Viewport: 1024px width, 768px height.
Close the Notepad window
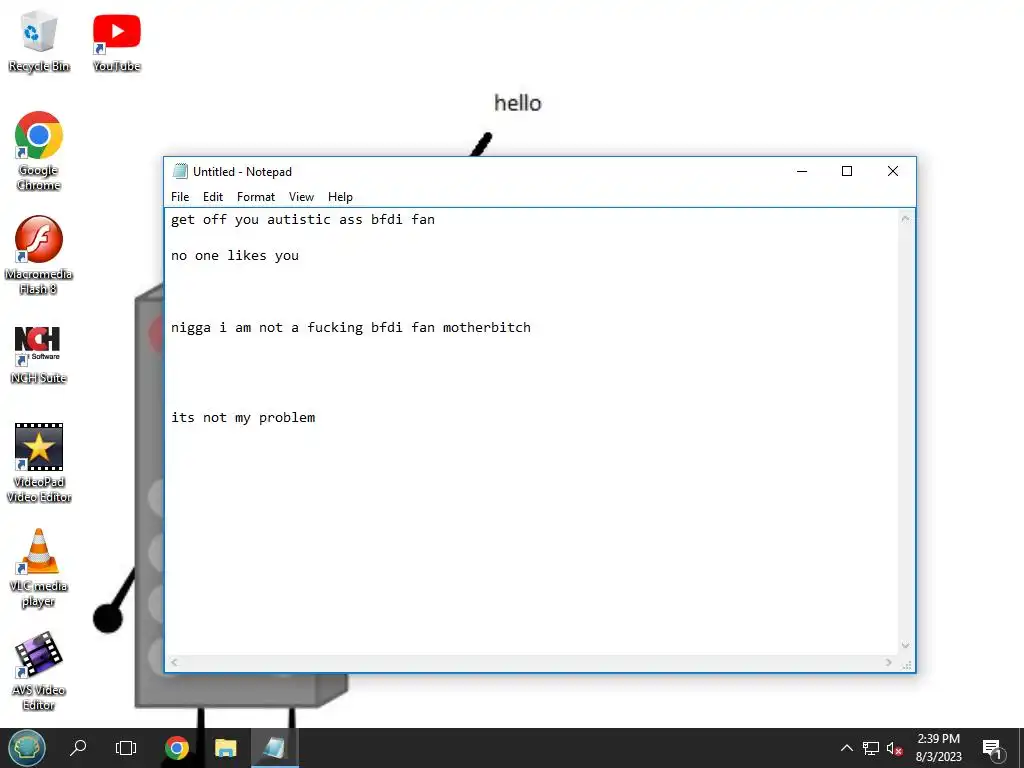pos(893,171)
